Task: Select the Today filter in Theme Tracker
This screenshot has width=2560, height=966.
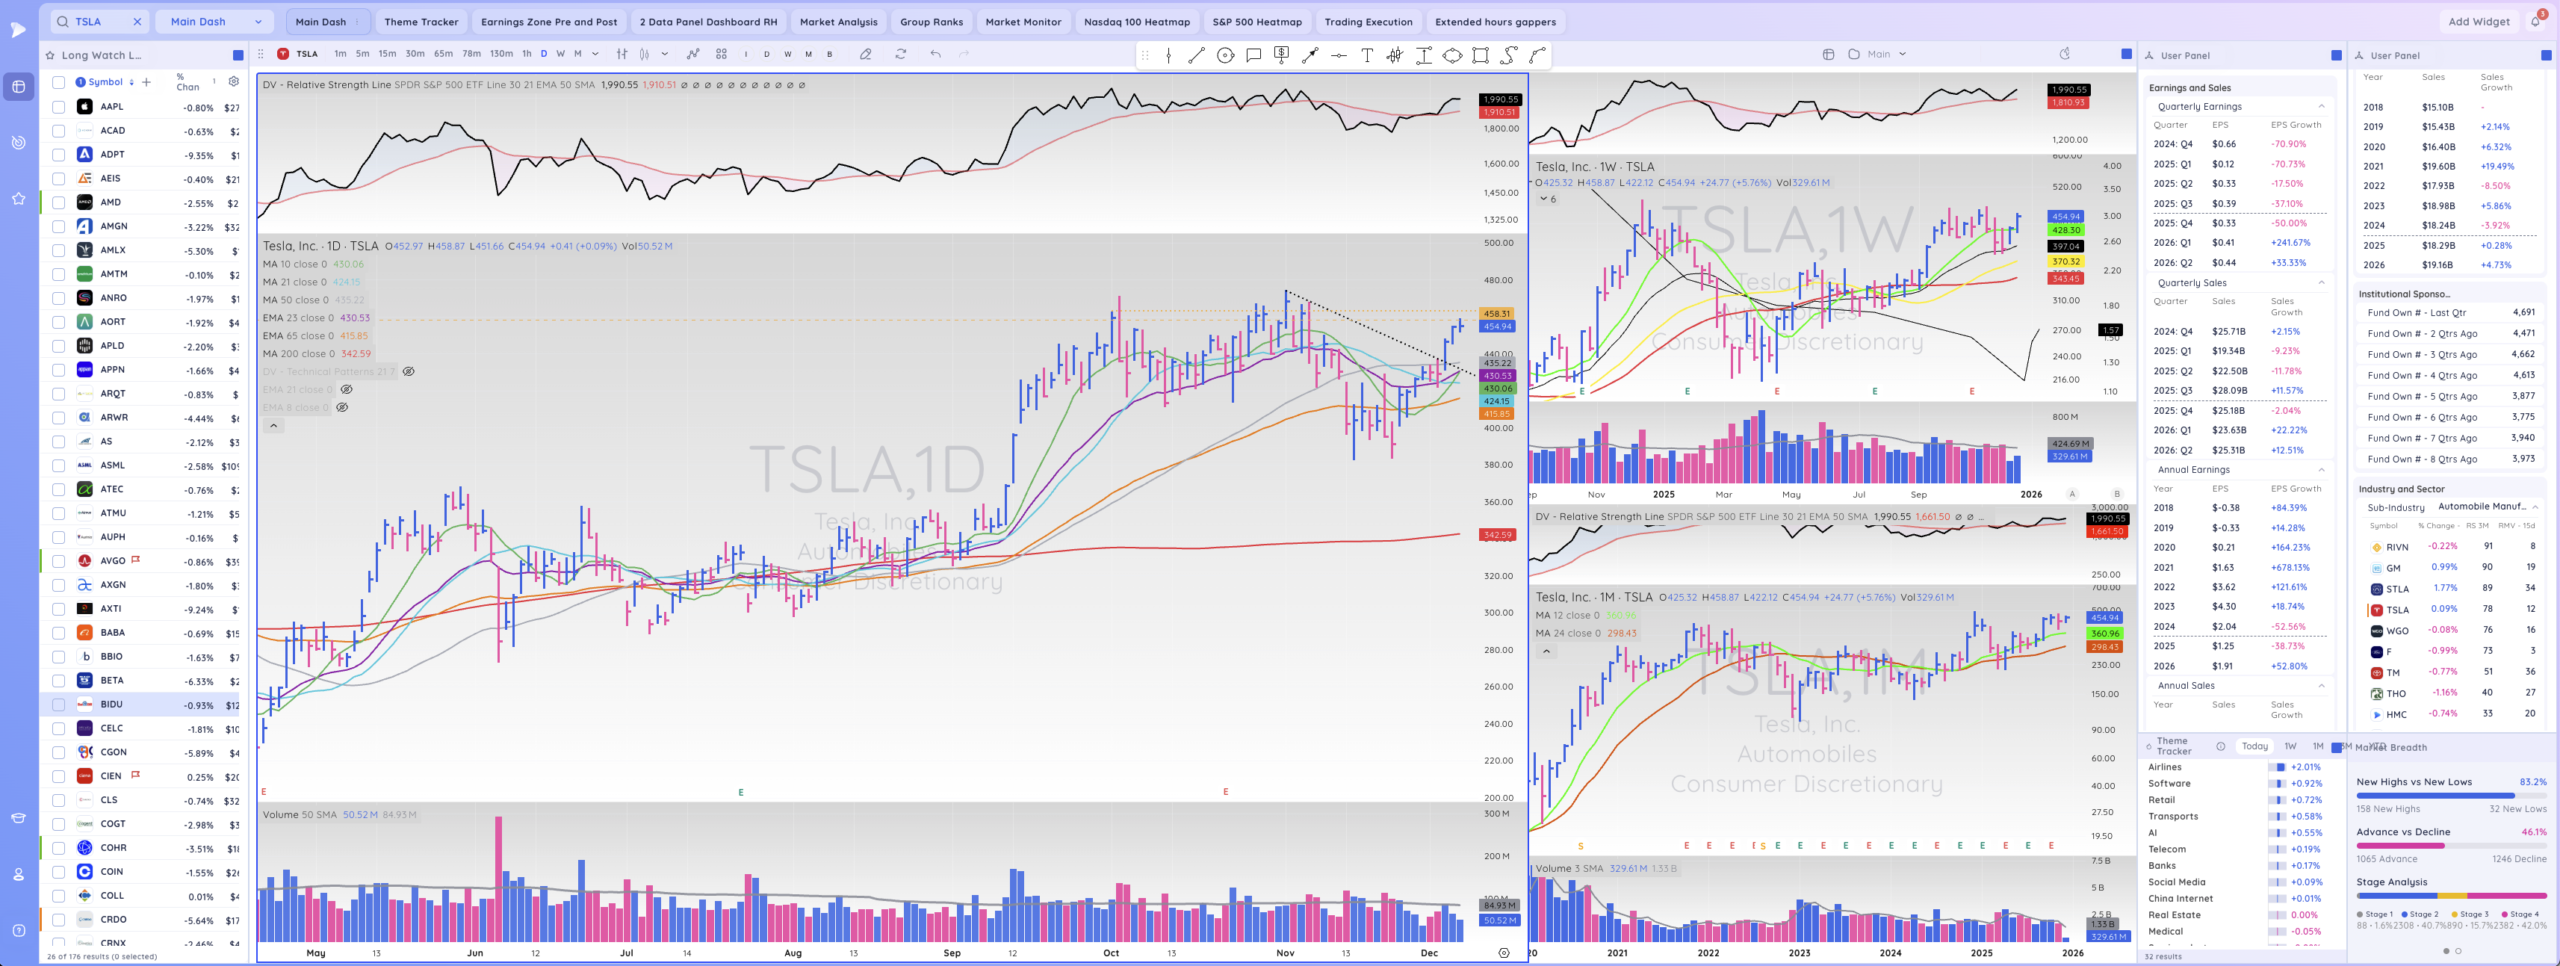Action: 2254,746
